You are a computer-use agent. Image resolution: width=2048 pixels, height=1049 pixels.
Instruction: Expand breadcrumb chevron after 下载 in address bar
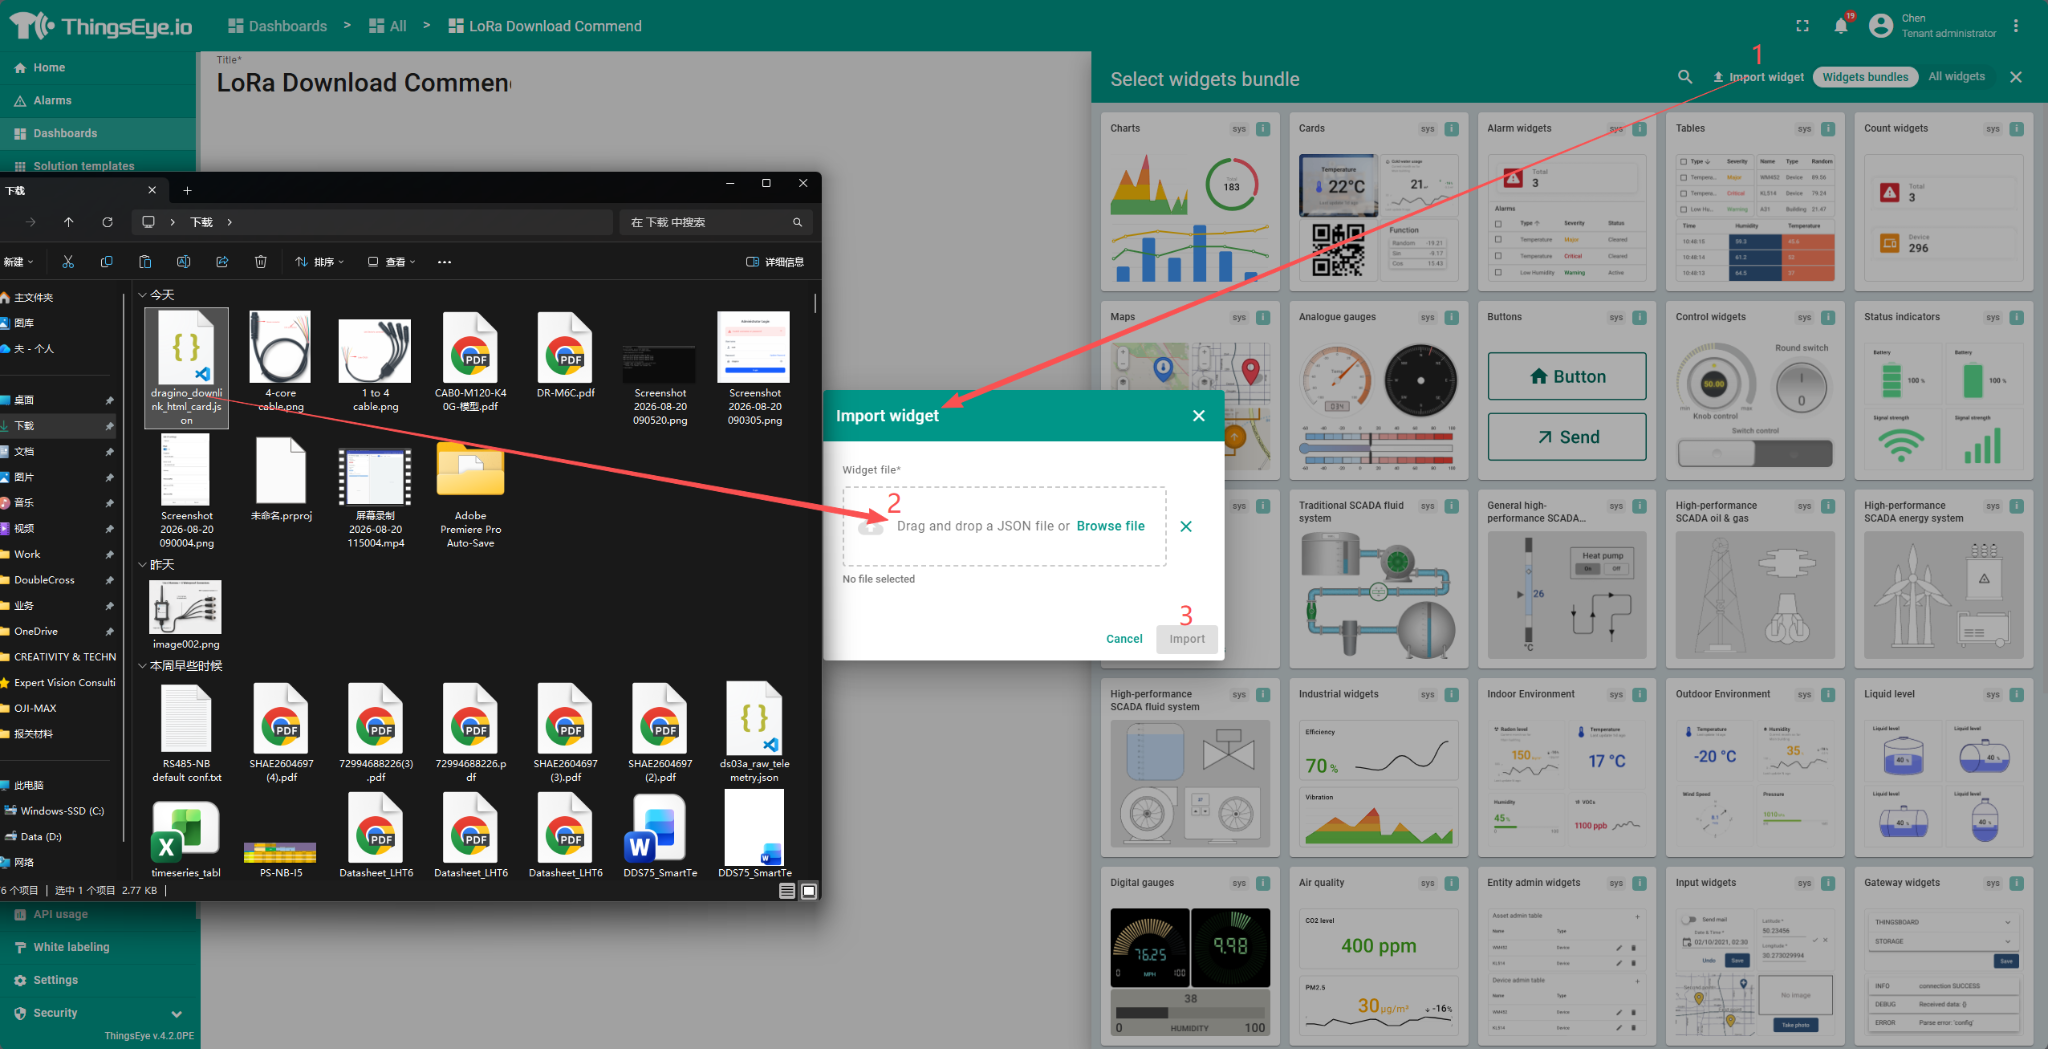tap(229, 222)
